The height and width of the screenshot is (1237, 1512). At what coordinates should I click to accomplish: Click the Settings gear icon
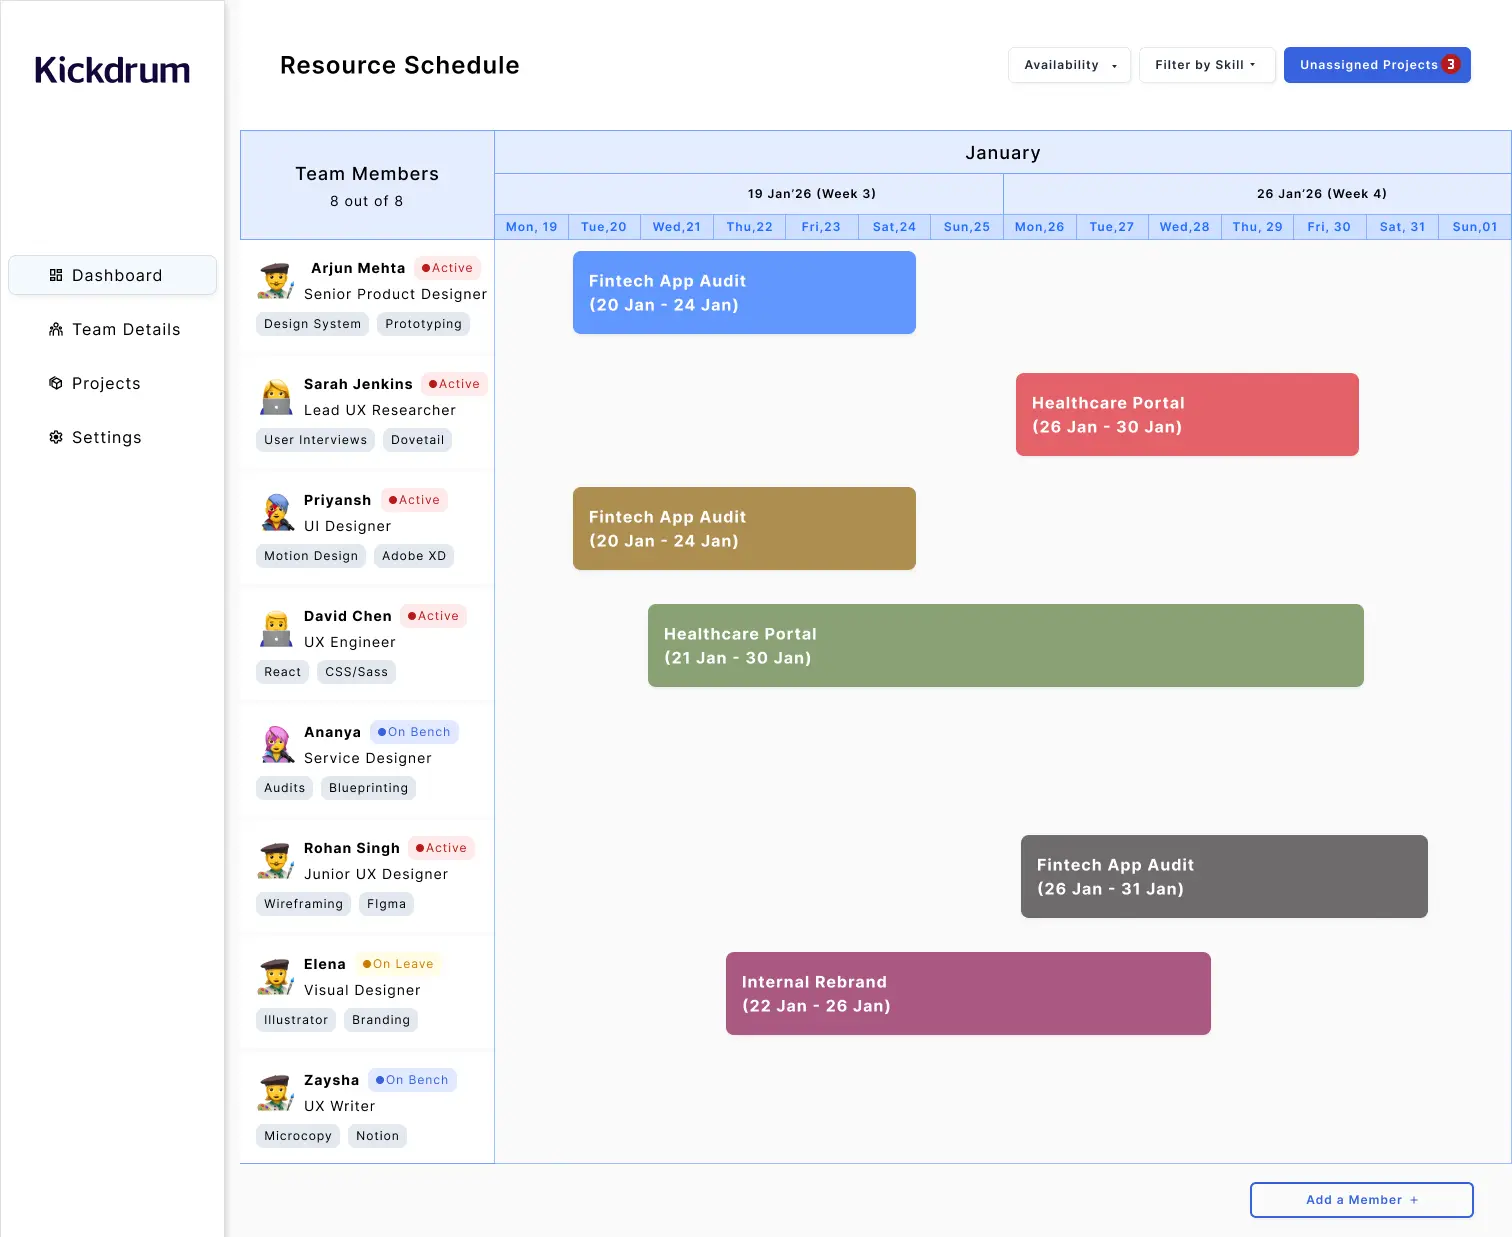point(56,437)
